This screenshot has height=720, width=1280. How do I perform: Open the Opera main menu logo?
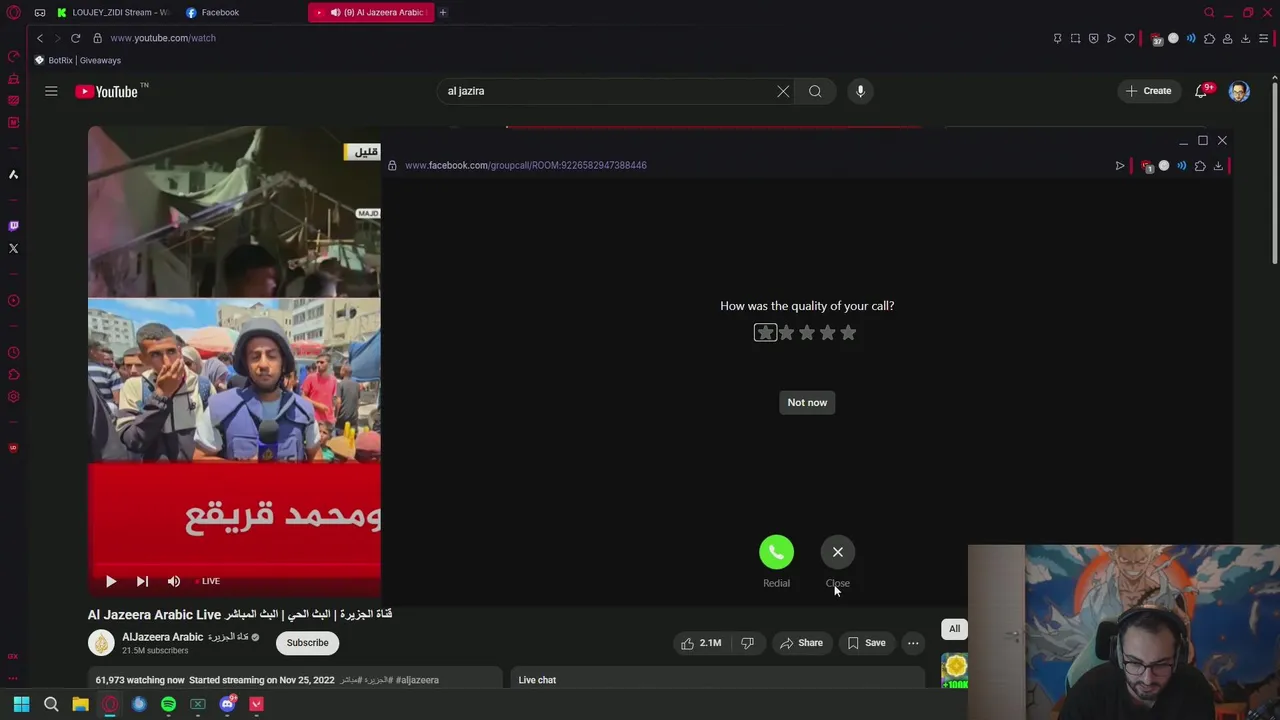click(13, 13)
